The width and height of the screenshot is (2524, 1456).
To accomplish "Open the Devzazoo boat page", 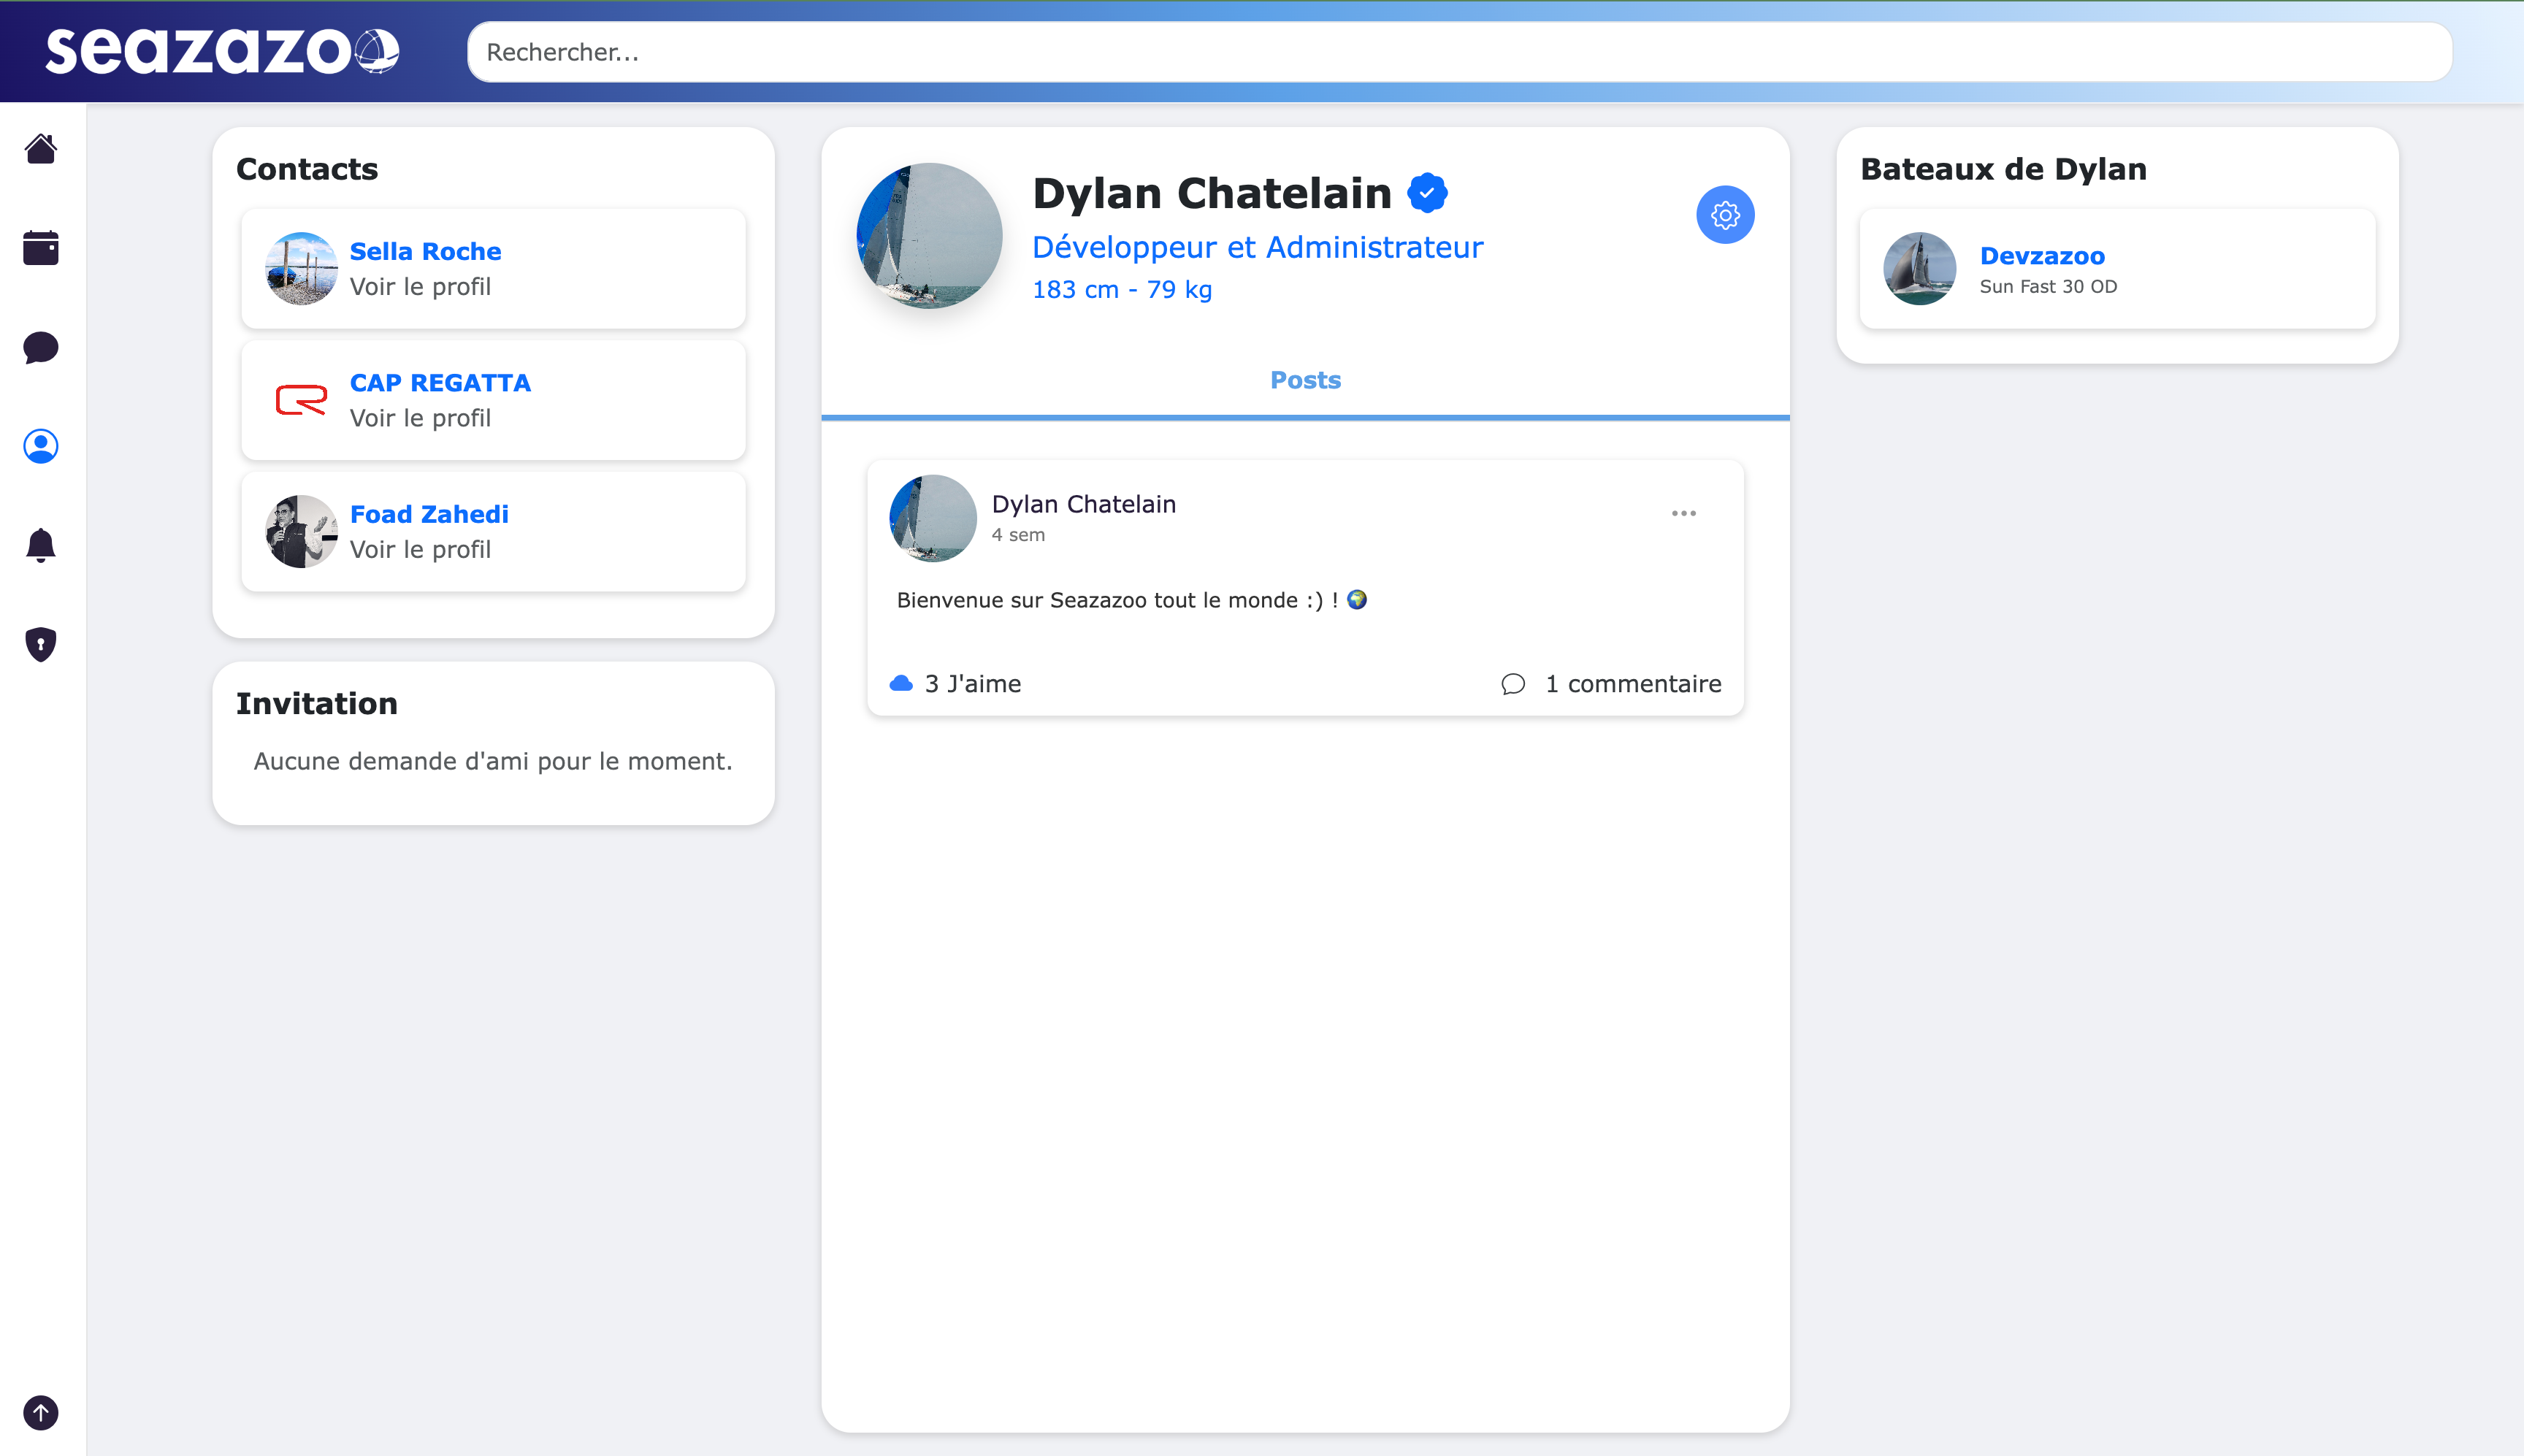I will [2042, 256].
